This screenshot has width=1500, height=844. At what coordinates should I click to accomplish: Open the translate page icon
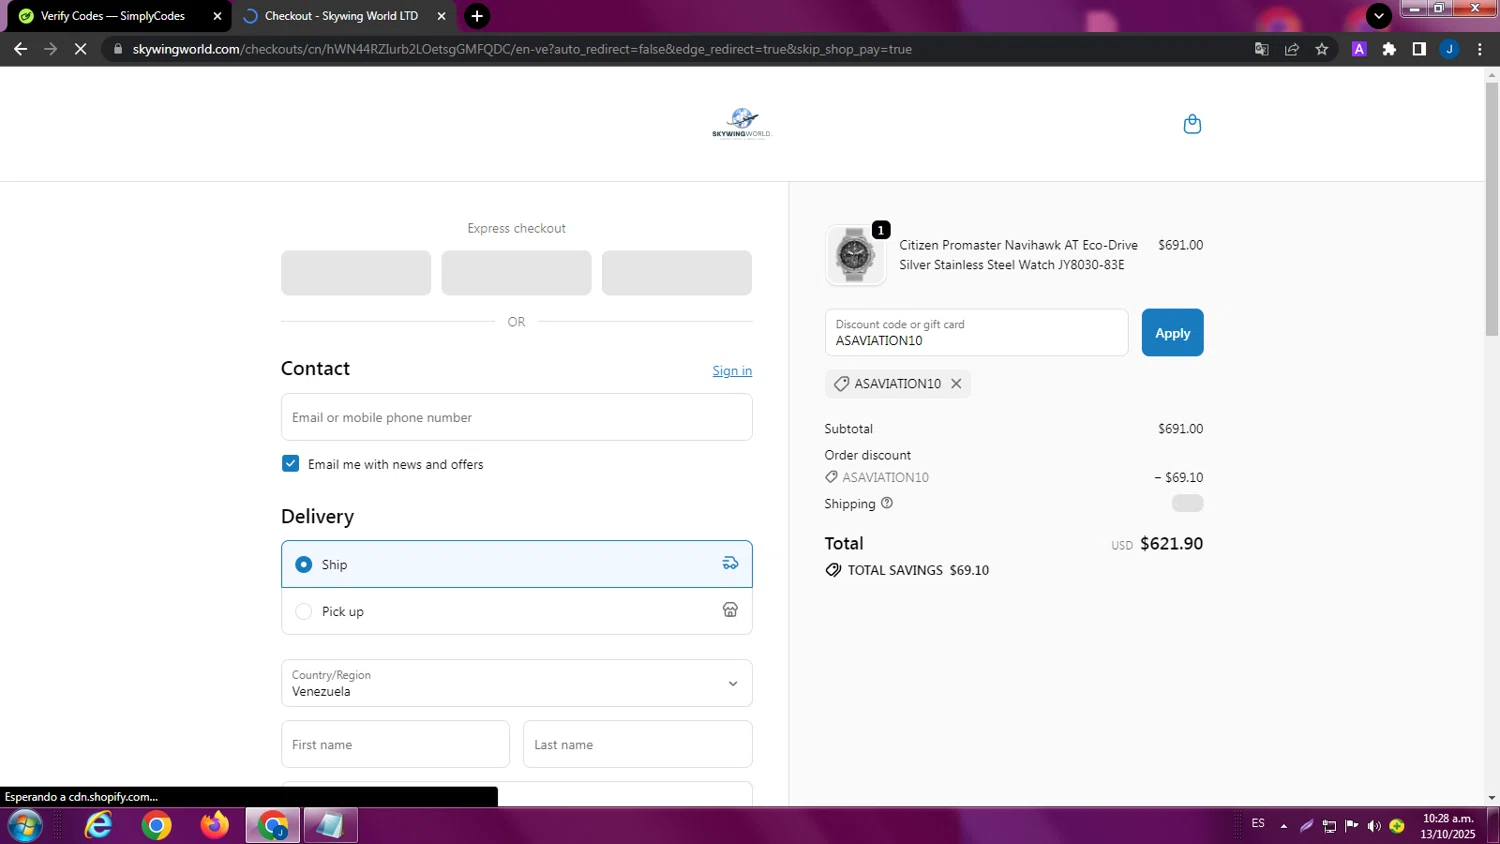click(1262, 49)
